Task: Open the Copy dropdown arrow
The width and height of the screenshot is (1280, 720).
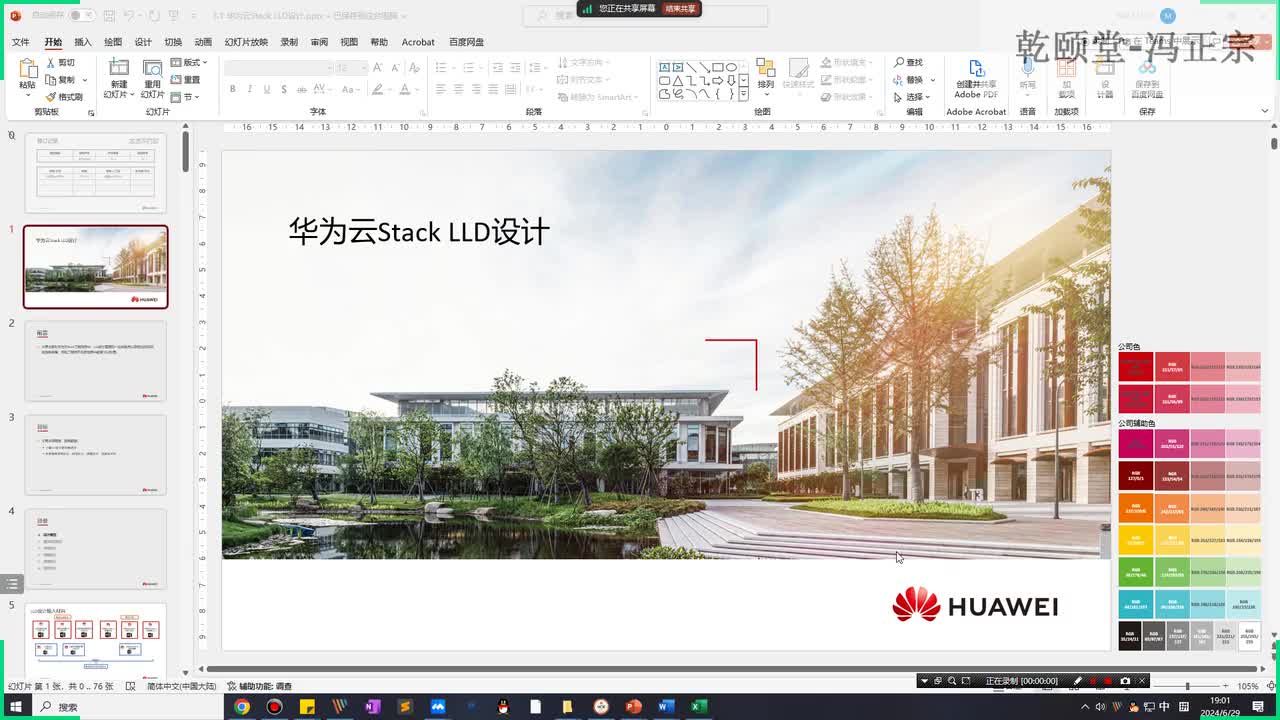Action: (84, 80)
